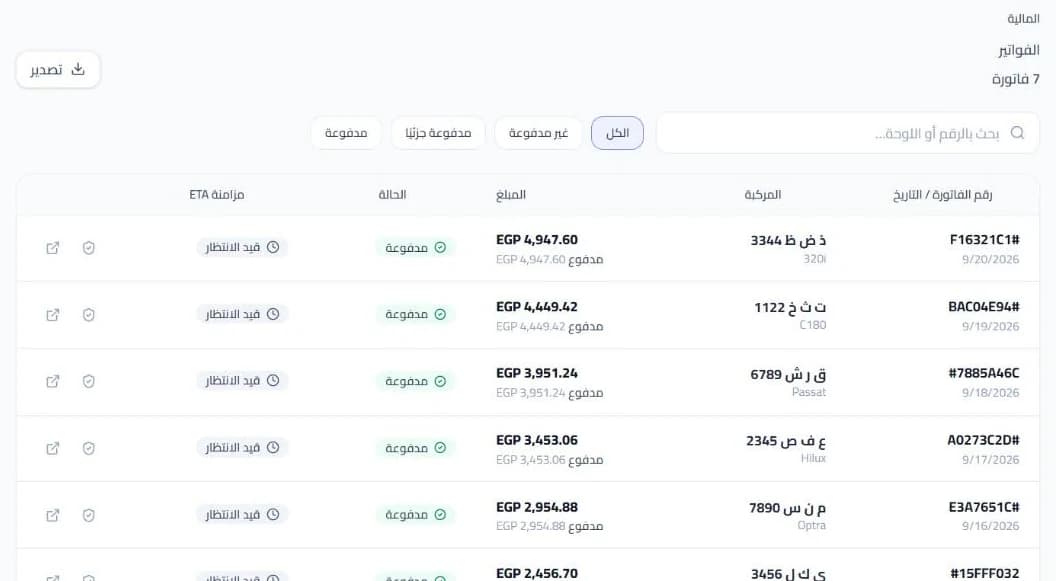
Task: Click invoice number BAC04E94#
Action: click(984, 307)
